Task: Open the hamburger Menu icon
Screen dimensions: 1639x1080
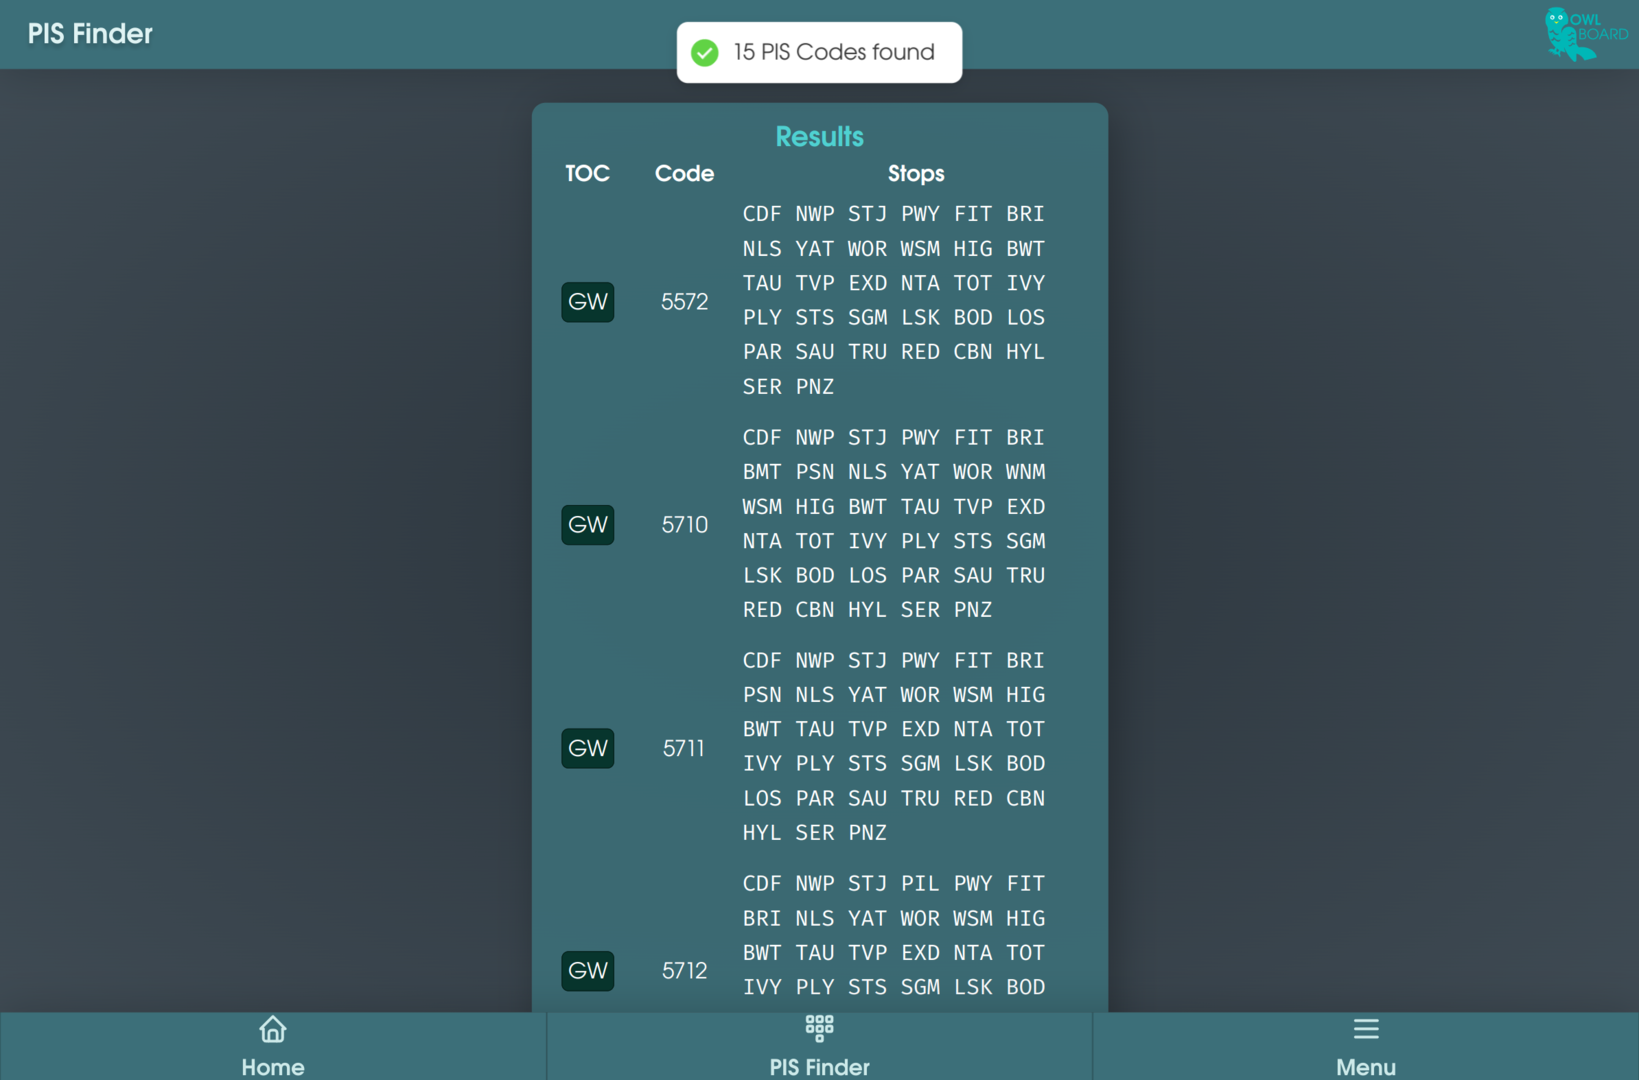Action: click(1365, 1029)
